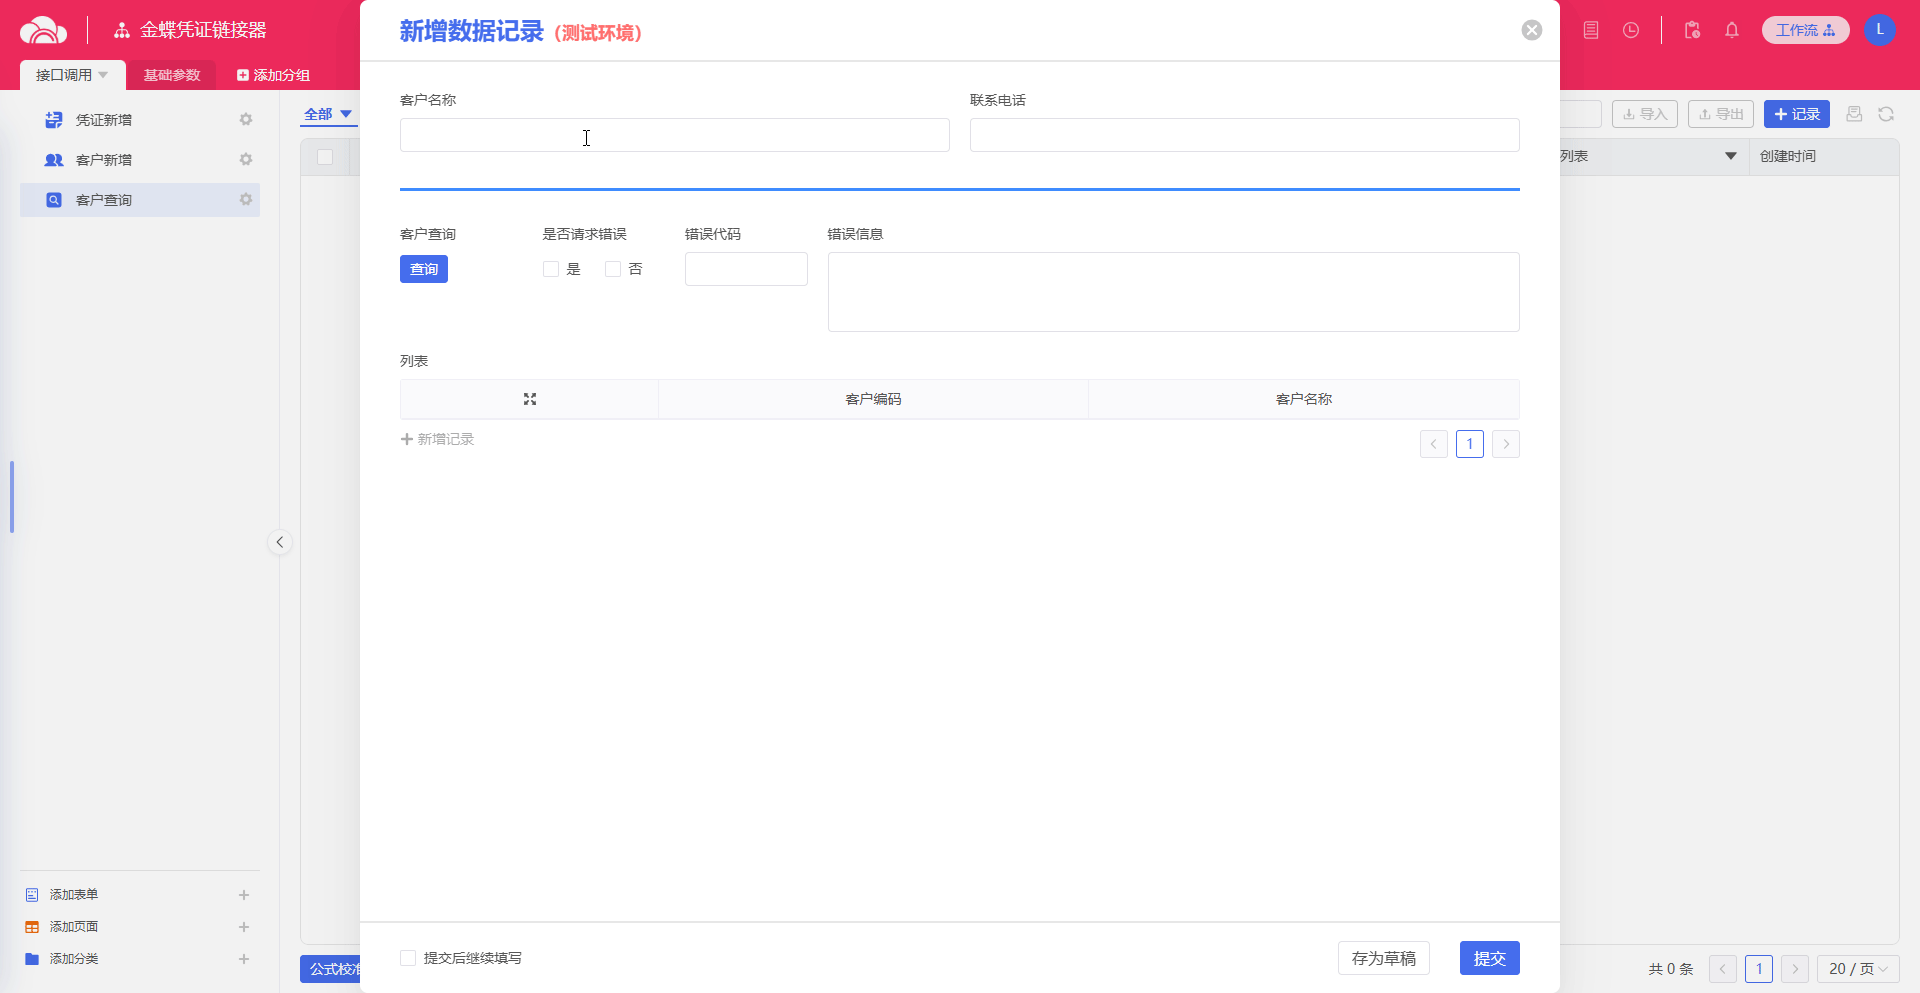Click the + 记录 button
The height and width of the screenshot is (993, 1920).
[x=1797, y=114]
